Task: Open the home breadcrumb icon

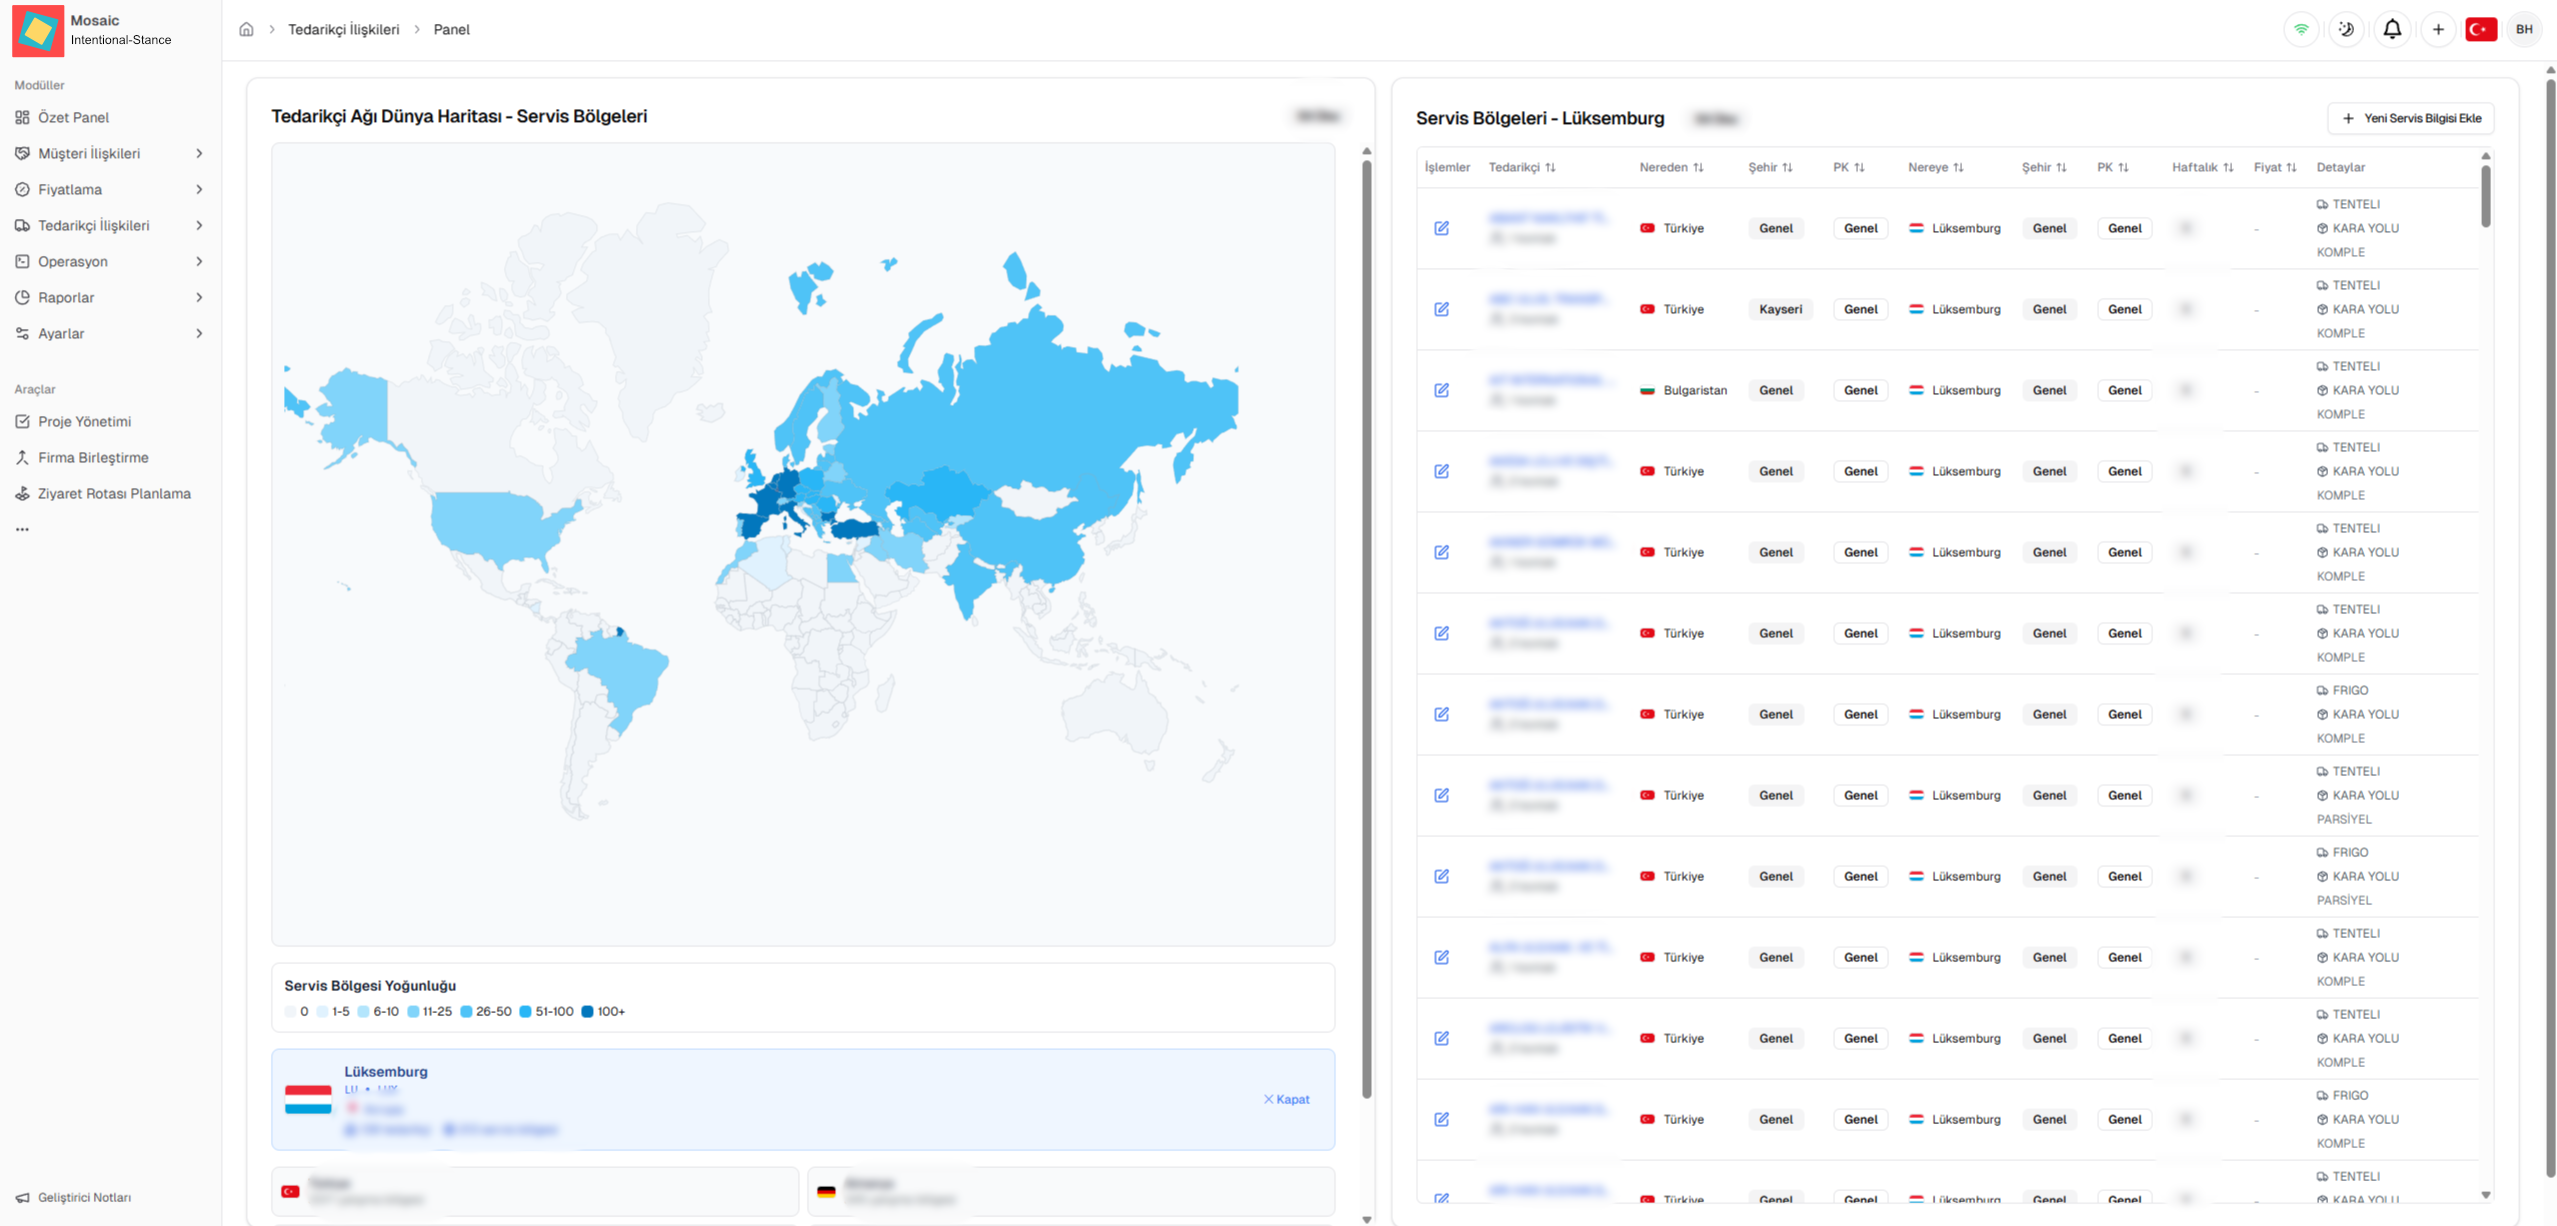Action: tap(246, 29)
